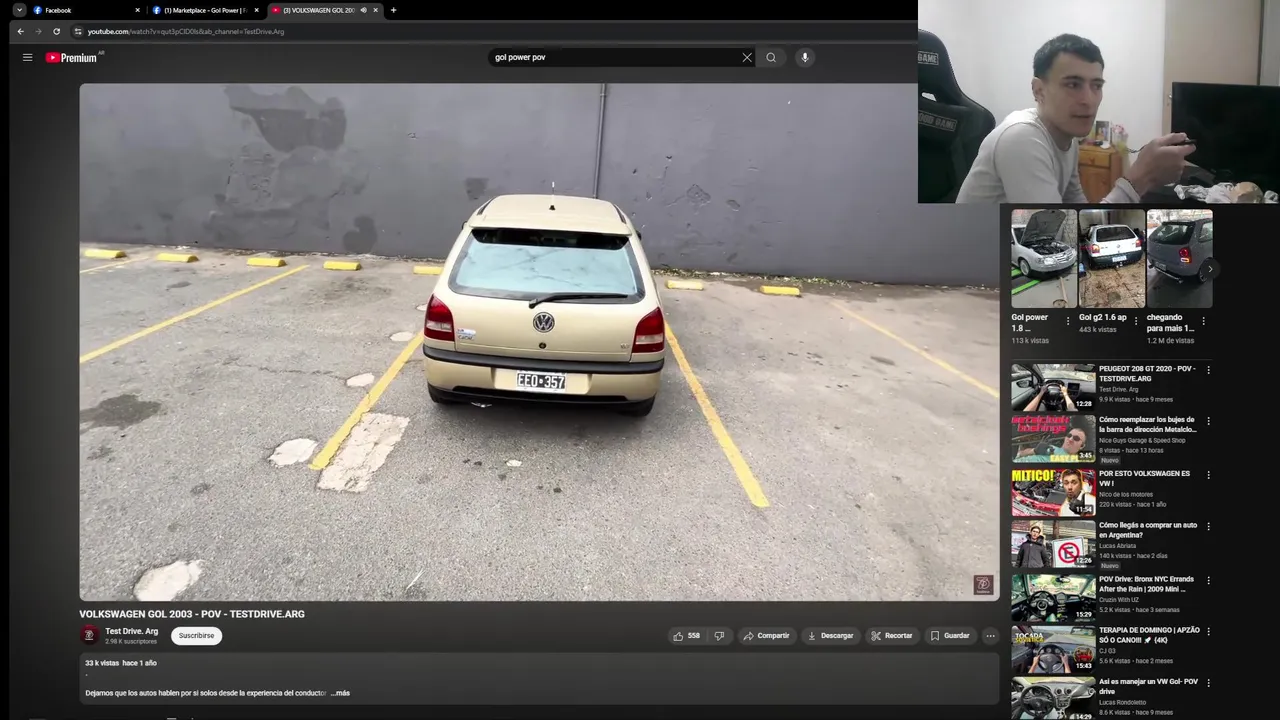Open site information icon in address bar
This screenshot has height=720, width=1280.
coord(78,31)
